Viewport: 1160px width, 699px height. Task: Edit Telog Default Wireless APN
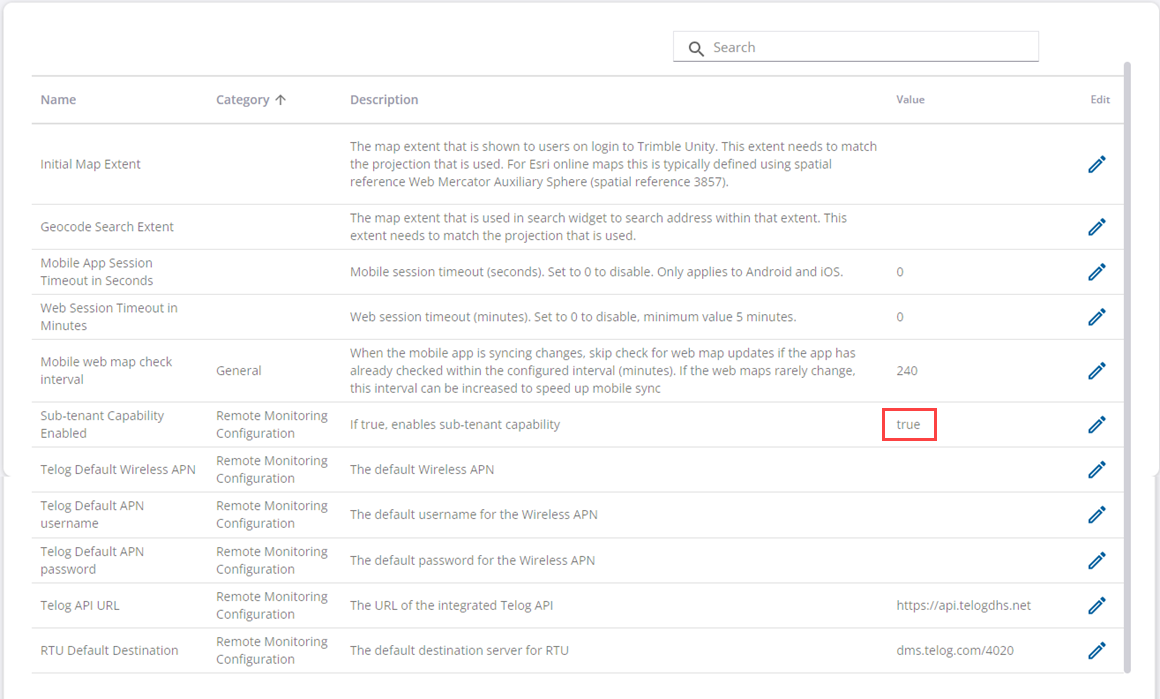(1097, 470)
